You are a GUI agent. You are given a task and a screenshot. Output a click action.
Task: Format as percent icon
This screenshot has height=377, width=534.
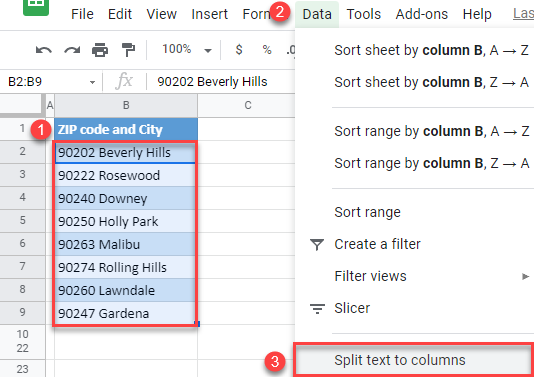(x=267, y=50)
